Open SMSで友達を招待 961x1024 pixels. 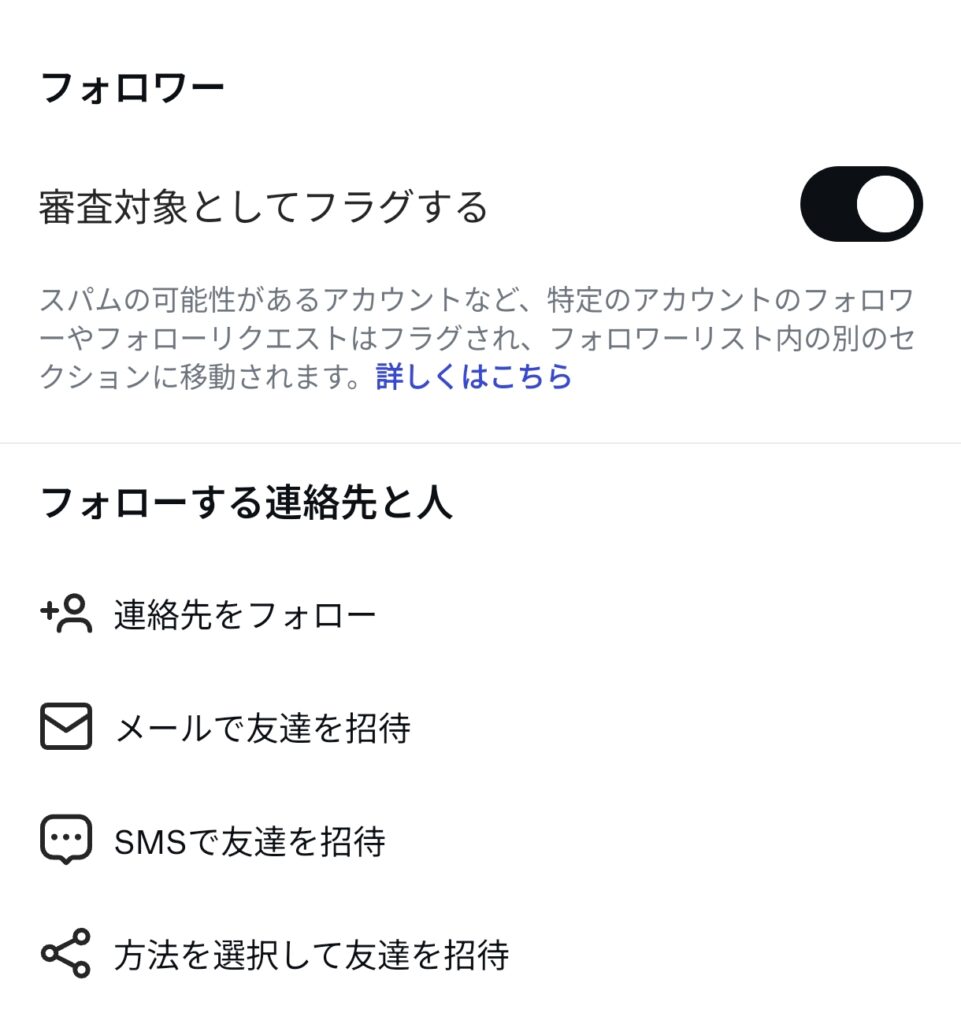coord(250,841)
